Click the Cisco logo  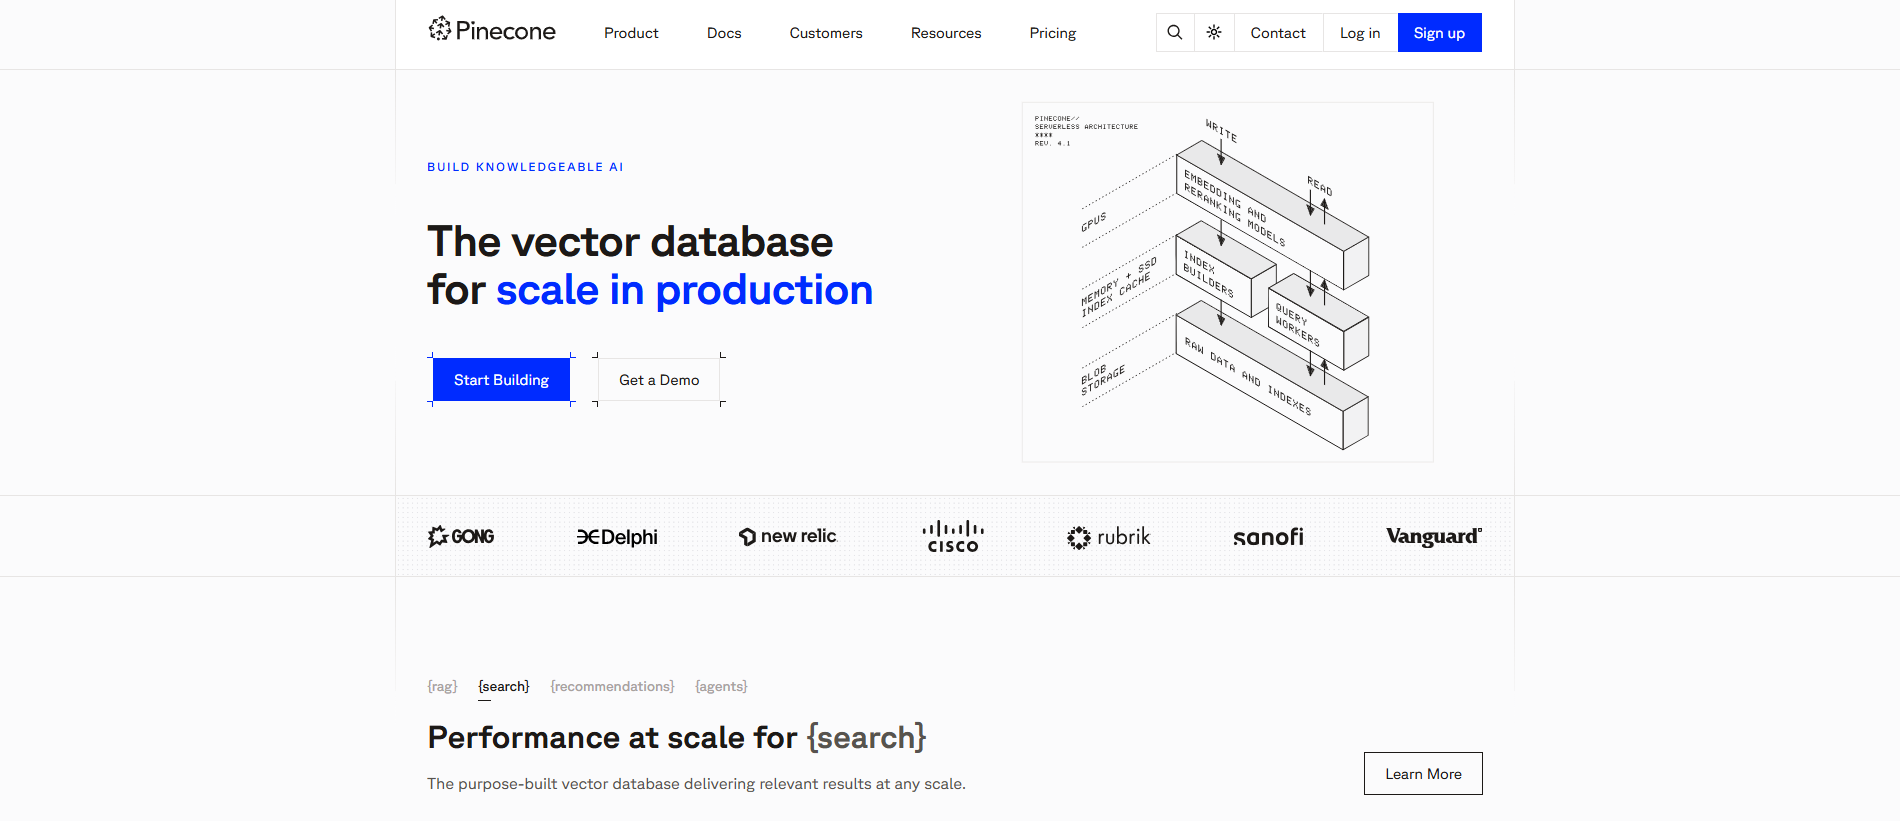click(x=953, y=537)
